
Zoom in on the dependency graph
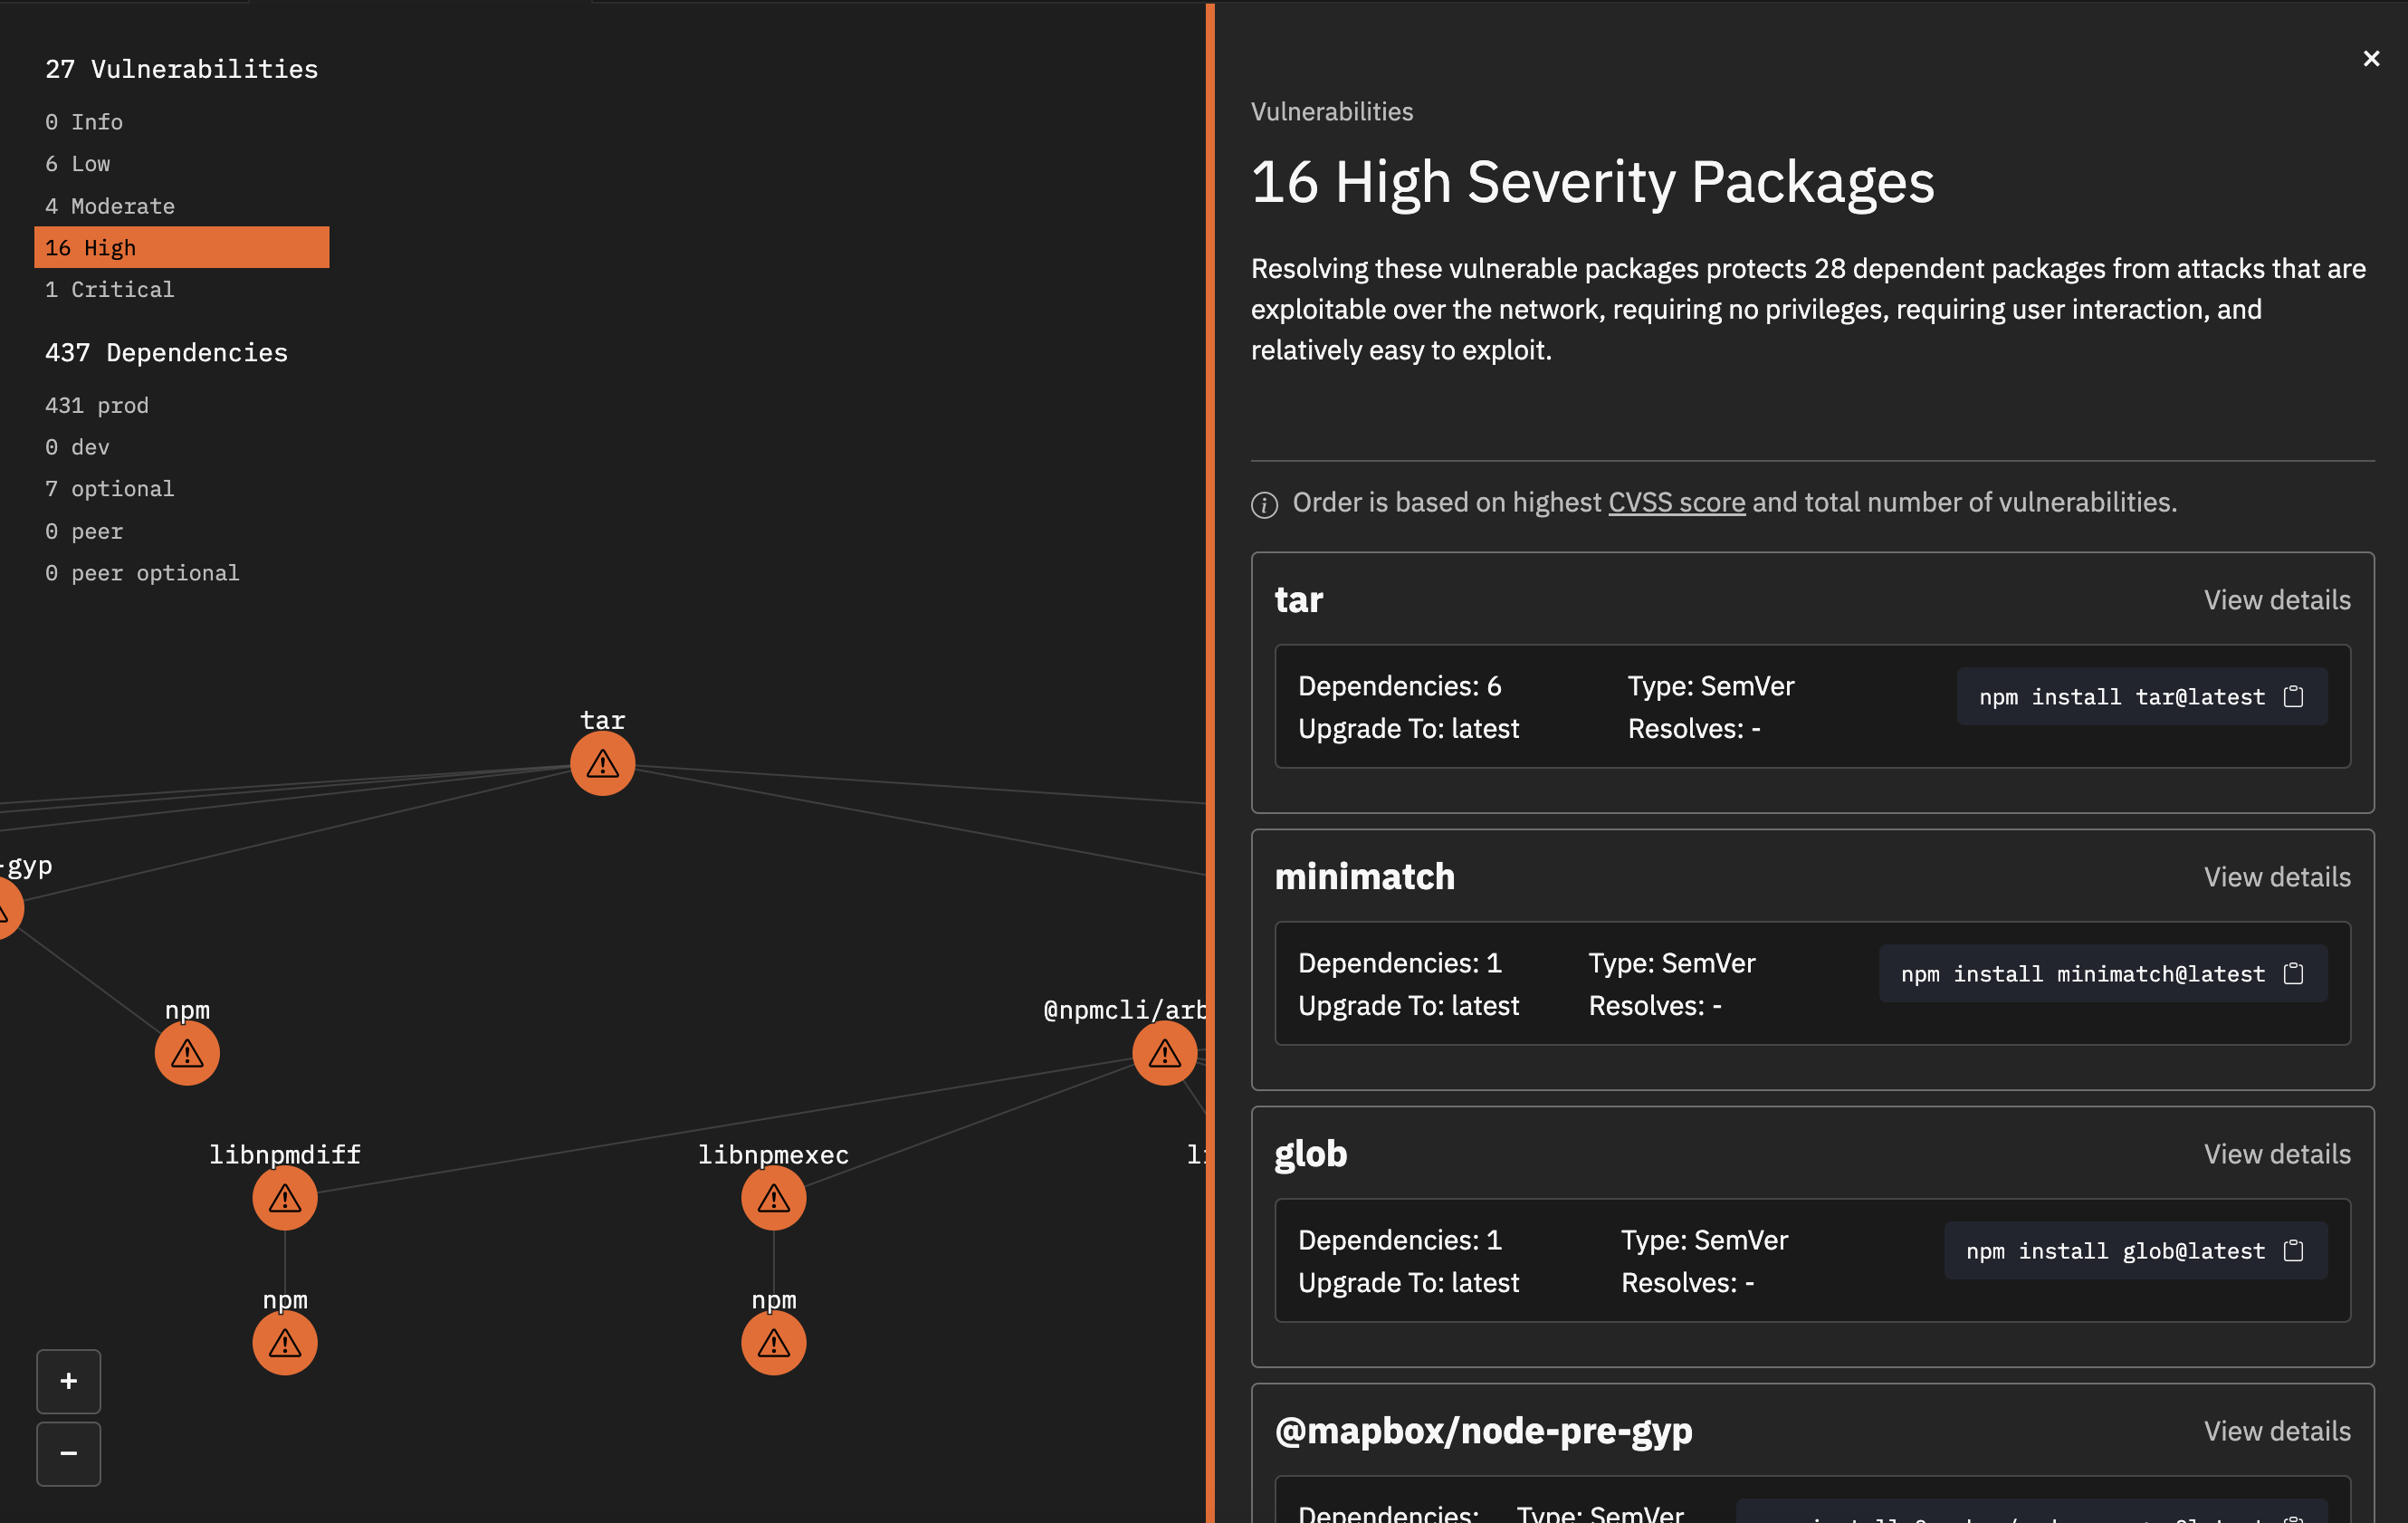point(68,1381)
